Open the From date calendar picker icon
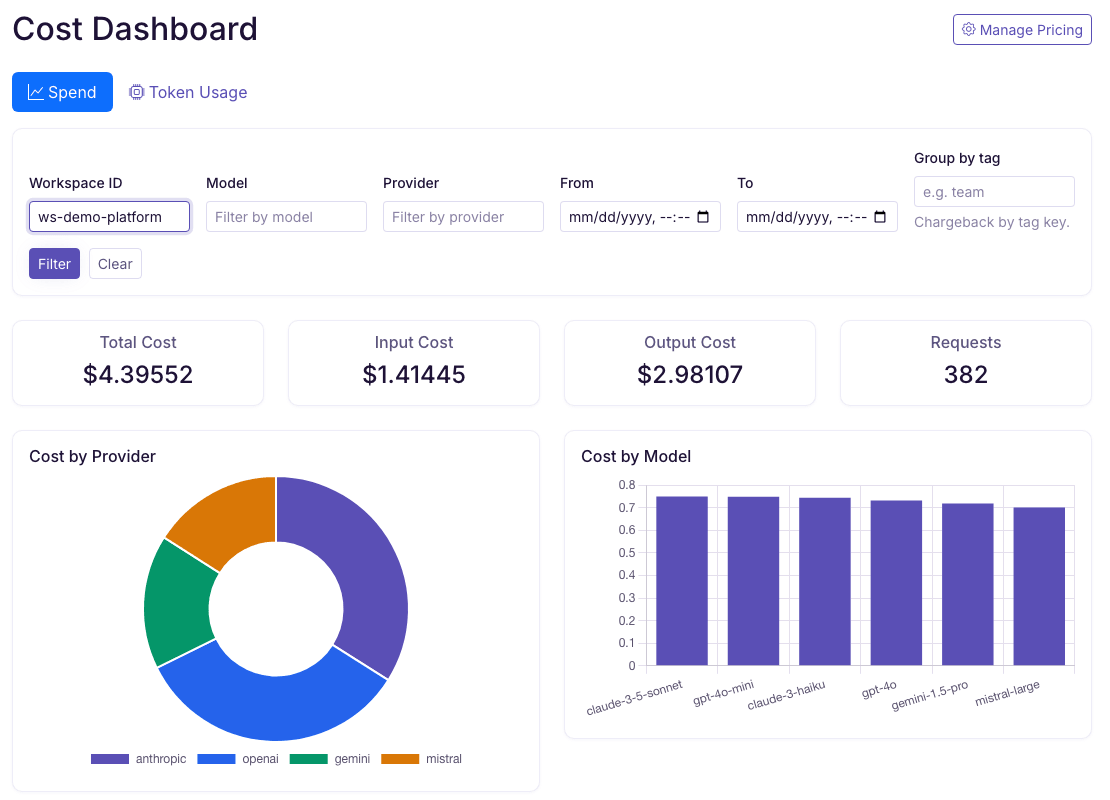The height and width of the screenshot is (800, 1110). [703, 217]
